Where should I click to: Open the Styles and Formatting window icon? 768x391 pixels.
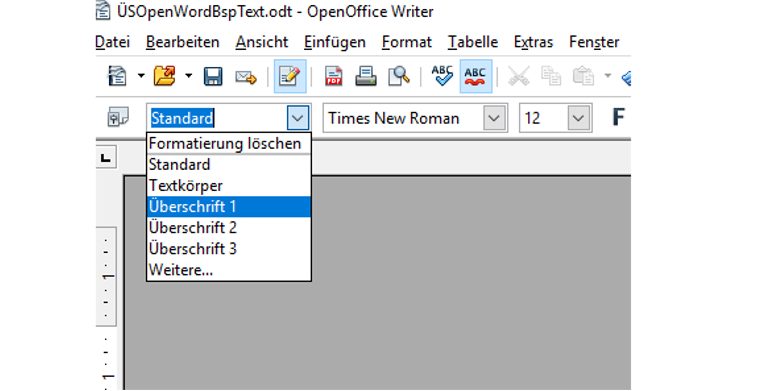[x=118, y=118]
